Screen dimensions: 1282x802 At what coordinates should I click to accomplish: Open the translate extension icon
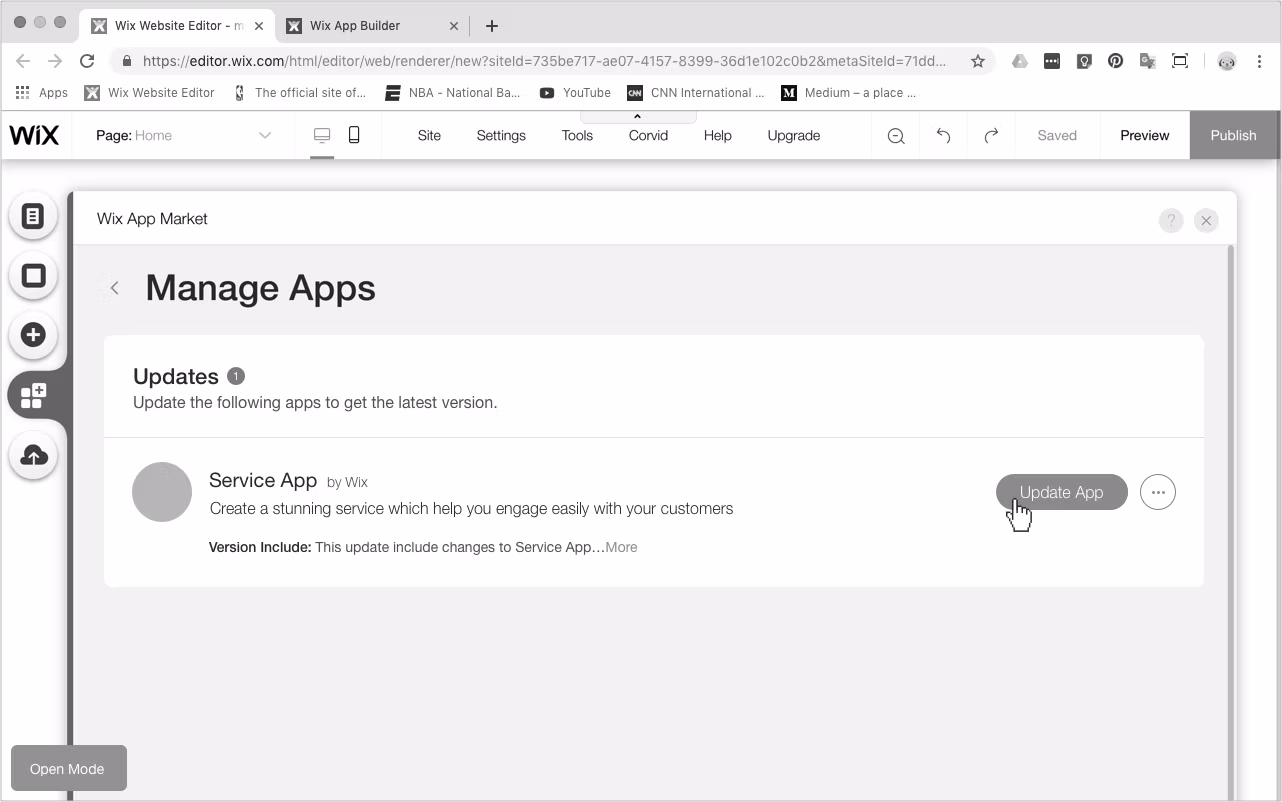click(x=1147, y=61)
